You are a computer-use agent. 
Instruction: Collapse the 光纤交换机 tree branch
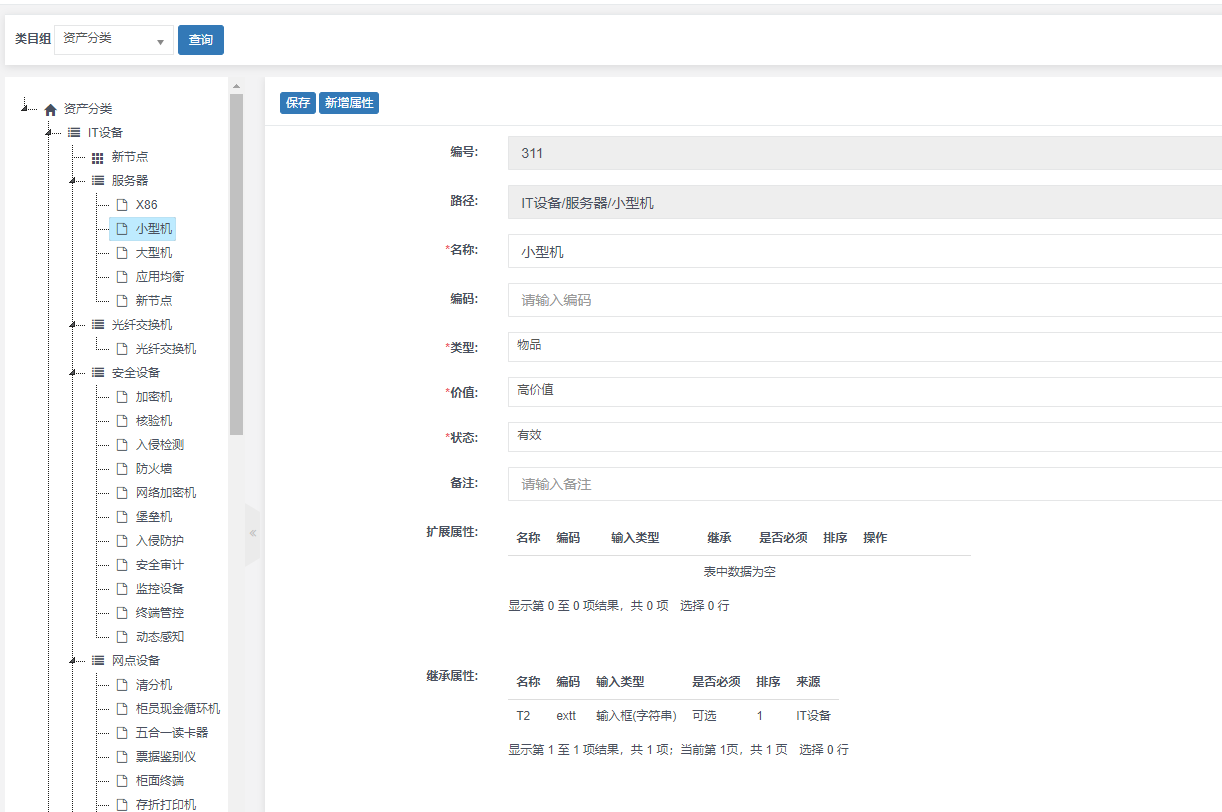(x=72, y=325)
